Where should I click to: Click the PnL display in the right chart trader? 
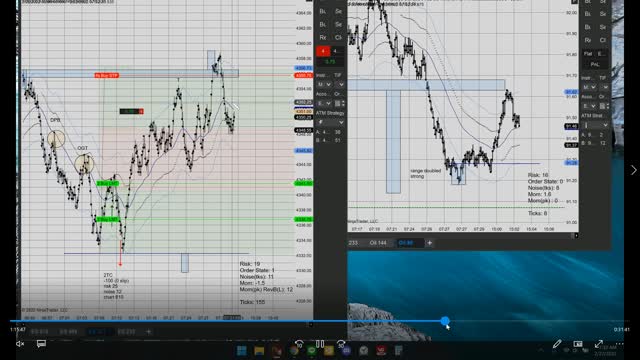[x=595, y=64]
